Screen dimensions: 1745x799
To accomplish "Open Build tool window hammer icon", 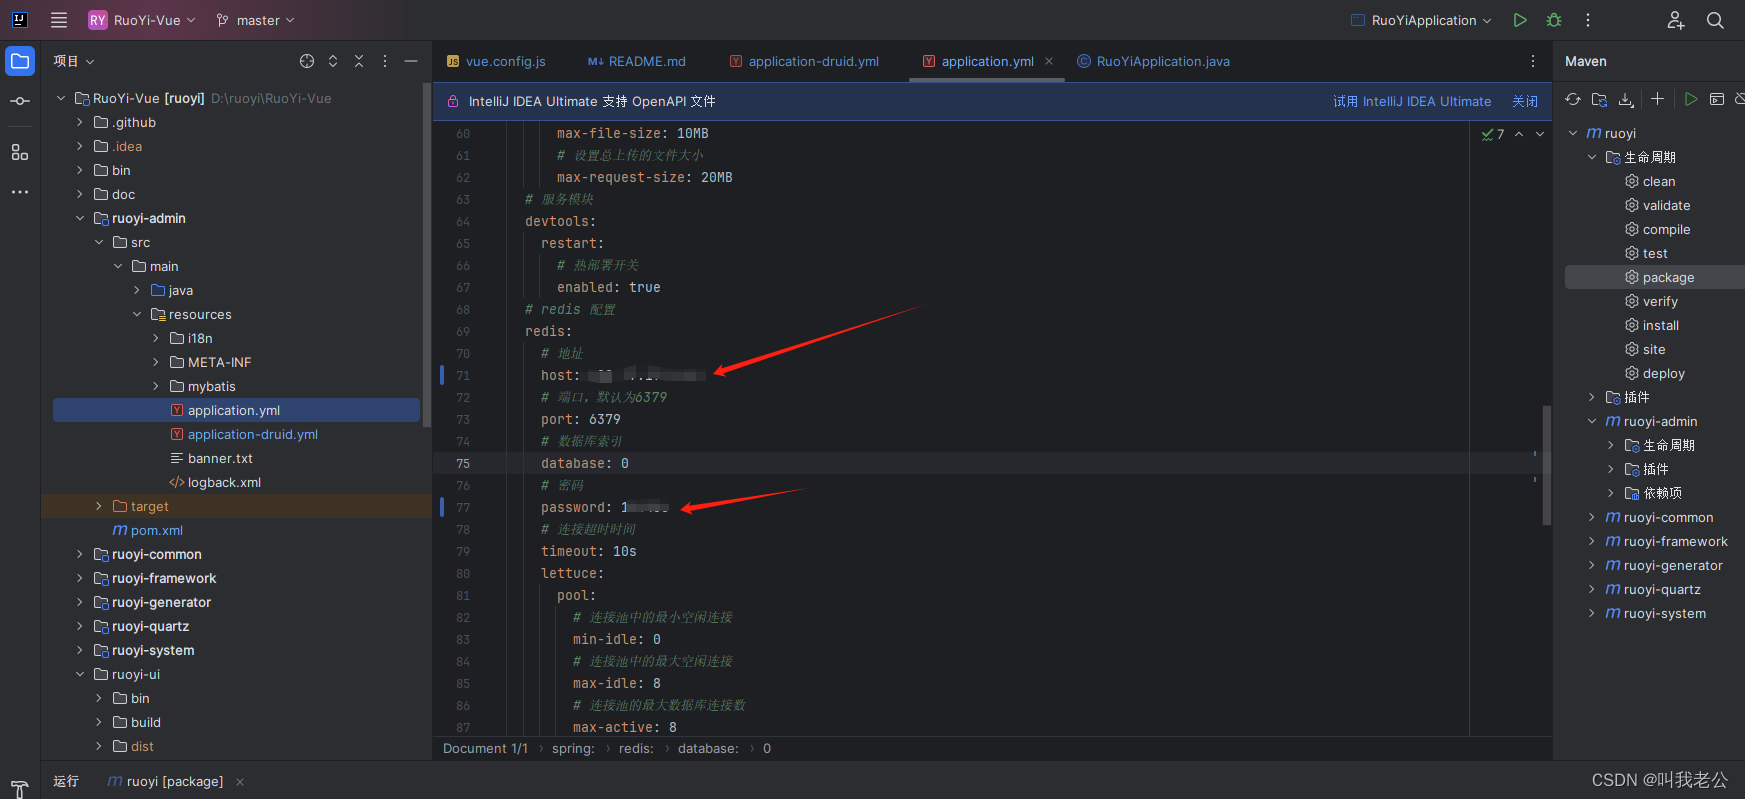I will [19, 789].
